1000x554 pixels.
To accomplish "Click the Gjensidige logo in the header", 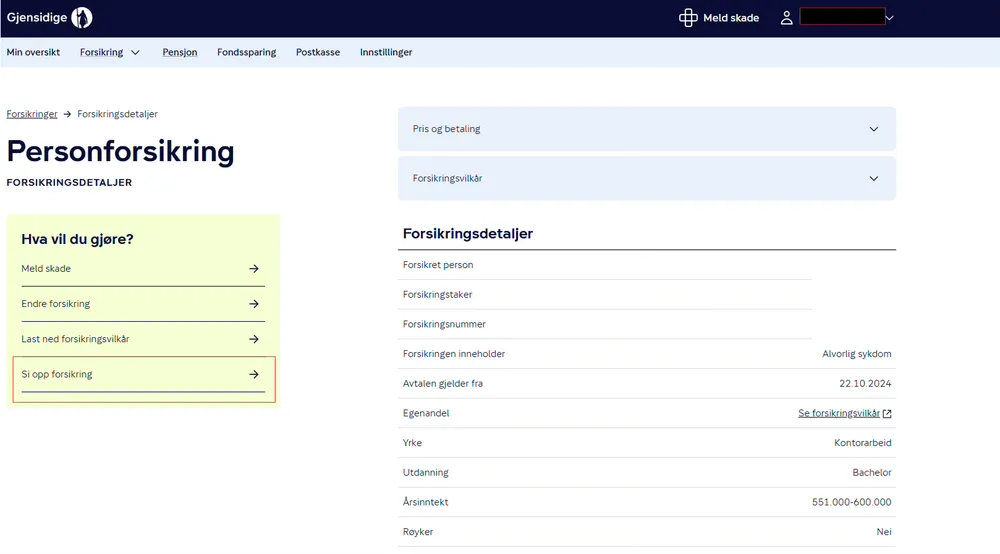I will coord(49,17).
